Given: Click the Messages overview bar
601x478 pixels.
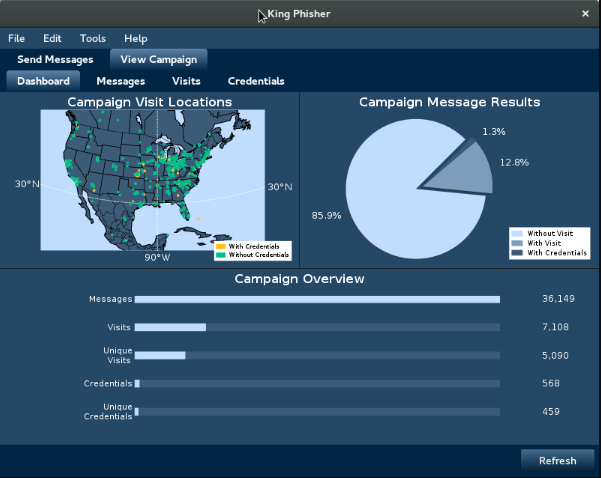Looking at the screenshot, I should point(317,299).
